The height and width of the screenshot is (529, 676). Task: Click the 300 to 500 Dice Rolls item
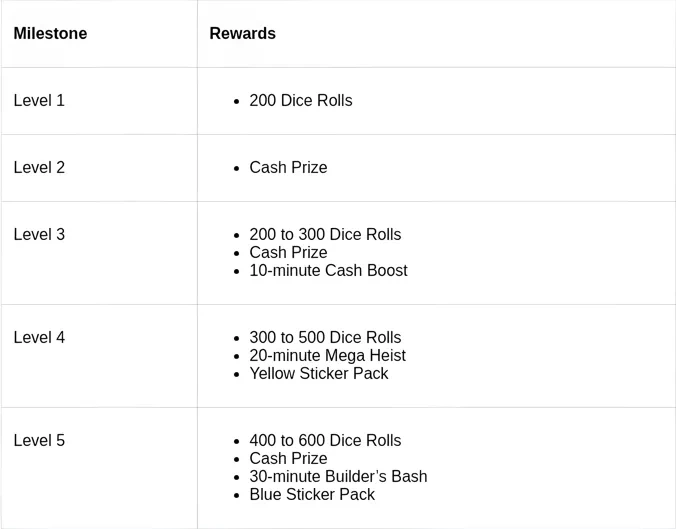point(325,338)
